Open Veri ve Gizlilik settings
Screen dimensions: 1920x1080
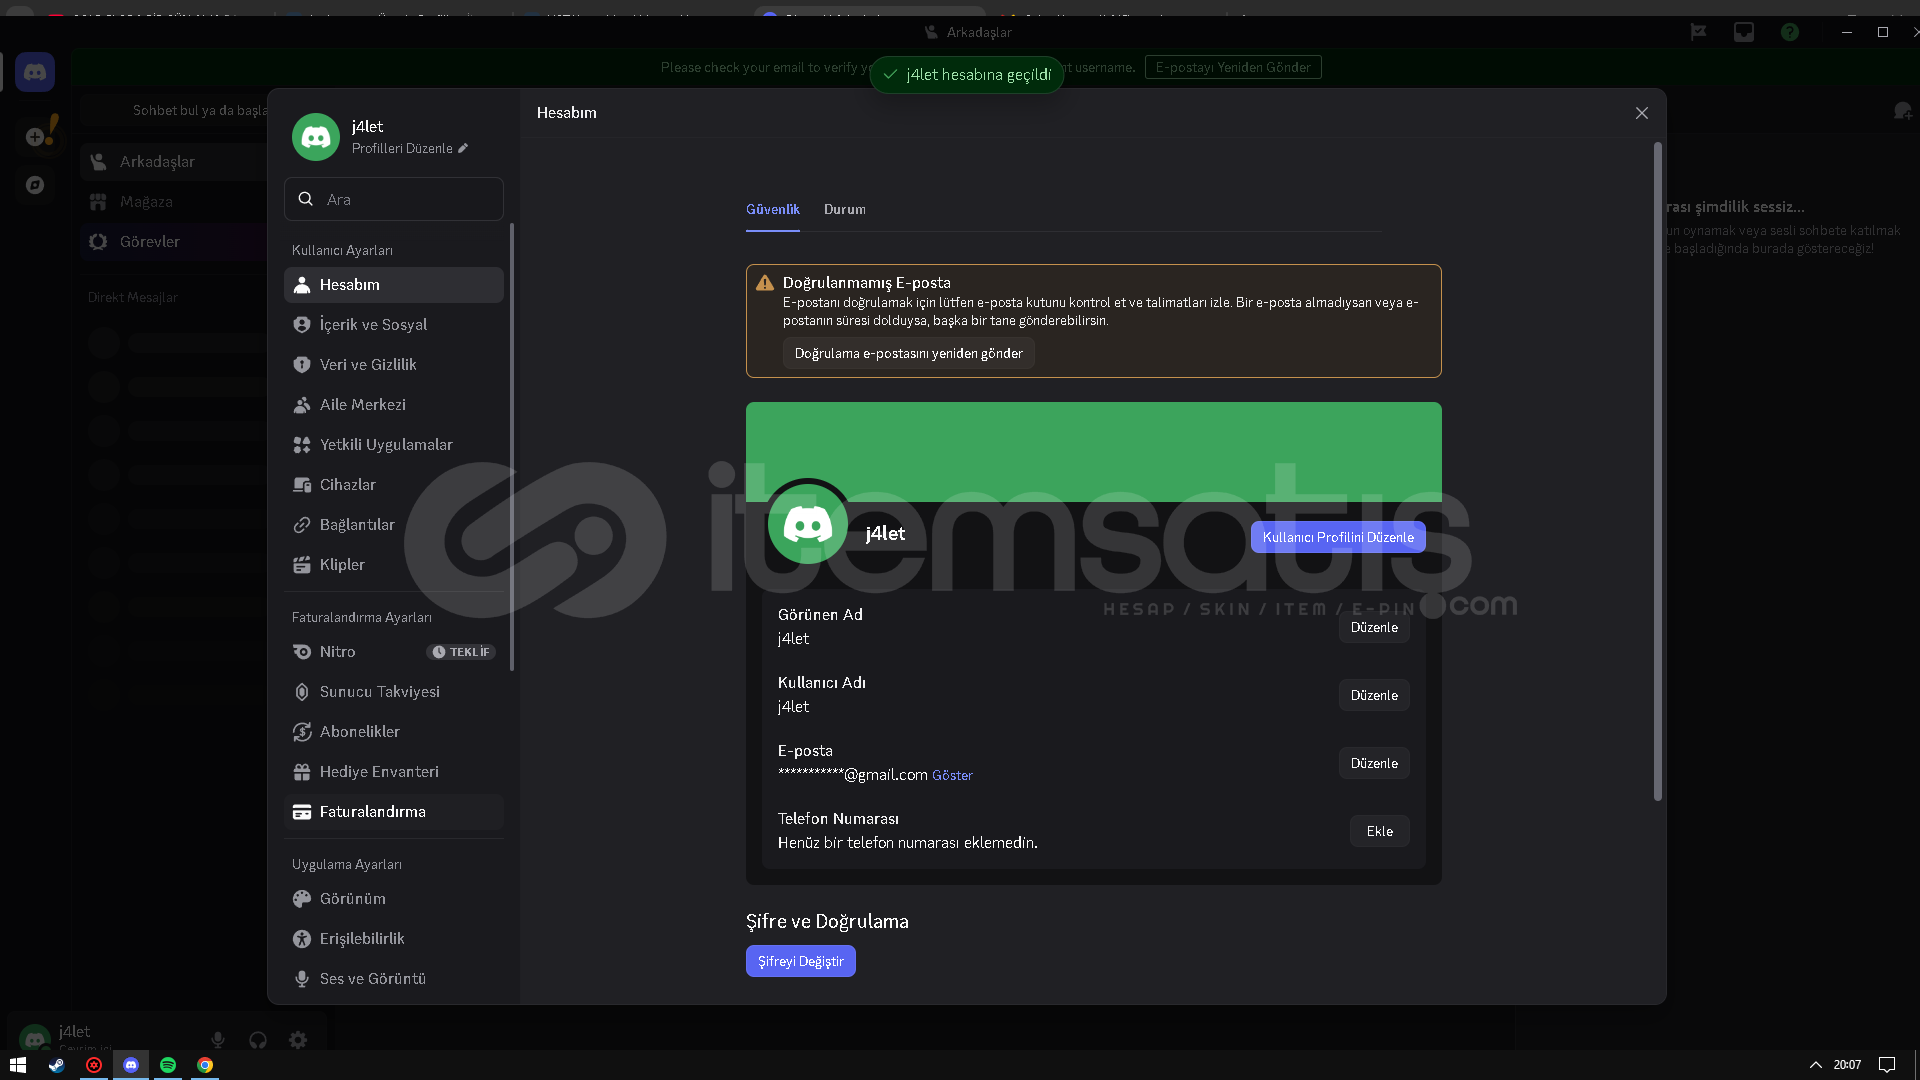[x=368, y=365]
